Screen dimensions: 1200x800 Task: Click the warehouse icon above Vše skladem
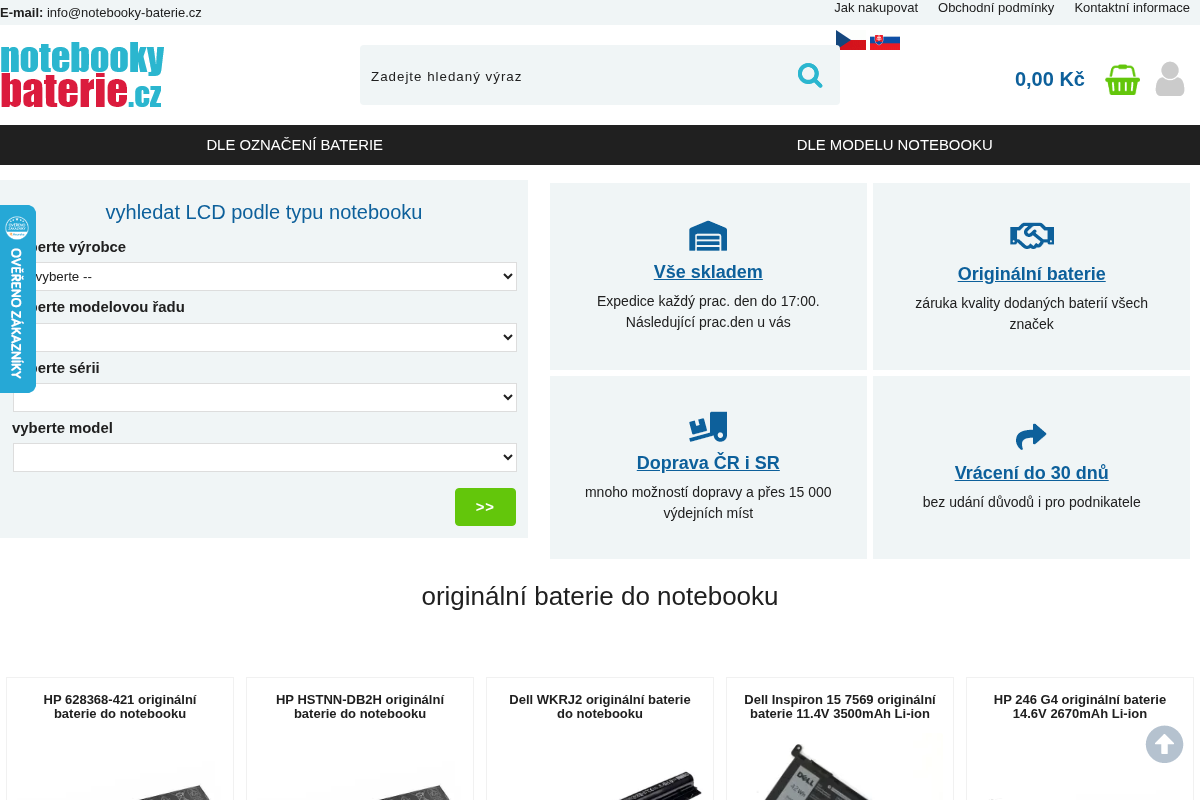(708, 236)
